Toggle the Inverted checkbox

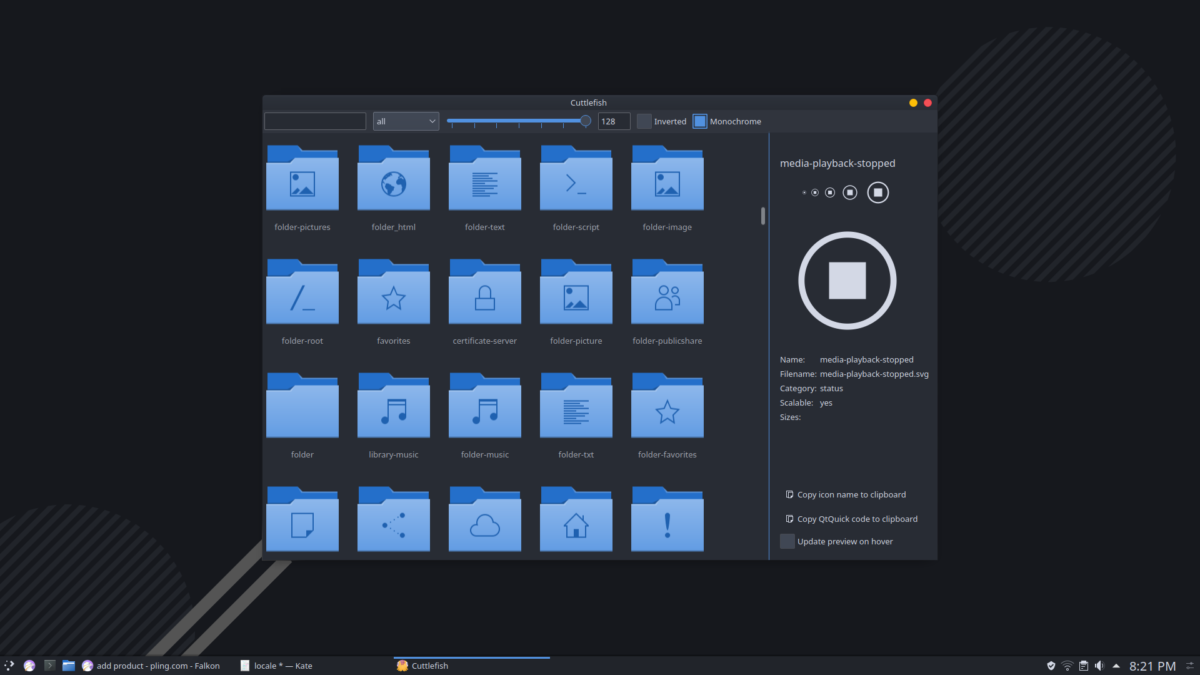click(x=643, y=121)
